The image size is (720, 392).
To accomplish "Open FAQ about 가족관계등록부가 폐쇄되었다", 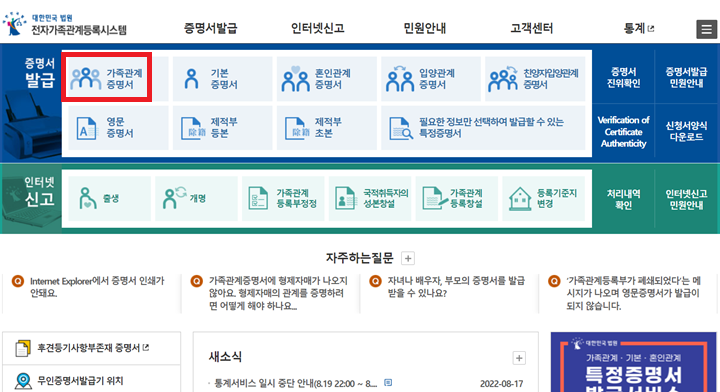I will (634, 293).
